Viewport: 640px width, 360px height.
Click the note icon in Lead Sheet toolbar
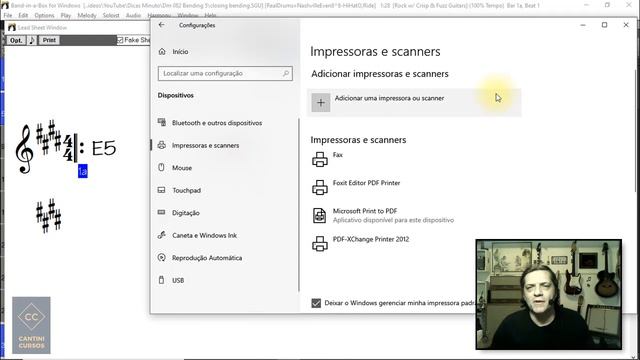(32, 40)
